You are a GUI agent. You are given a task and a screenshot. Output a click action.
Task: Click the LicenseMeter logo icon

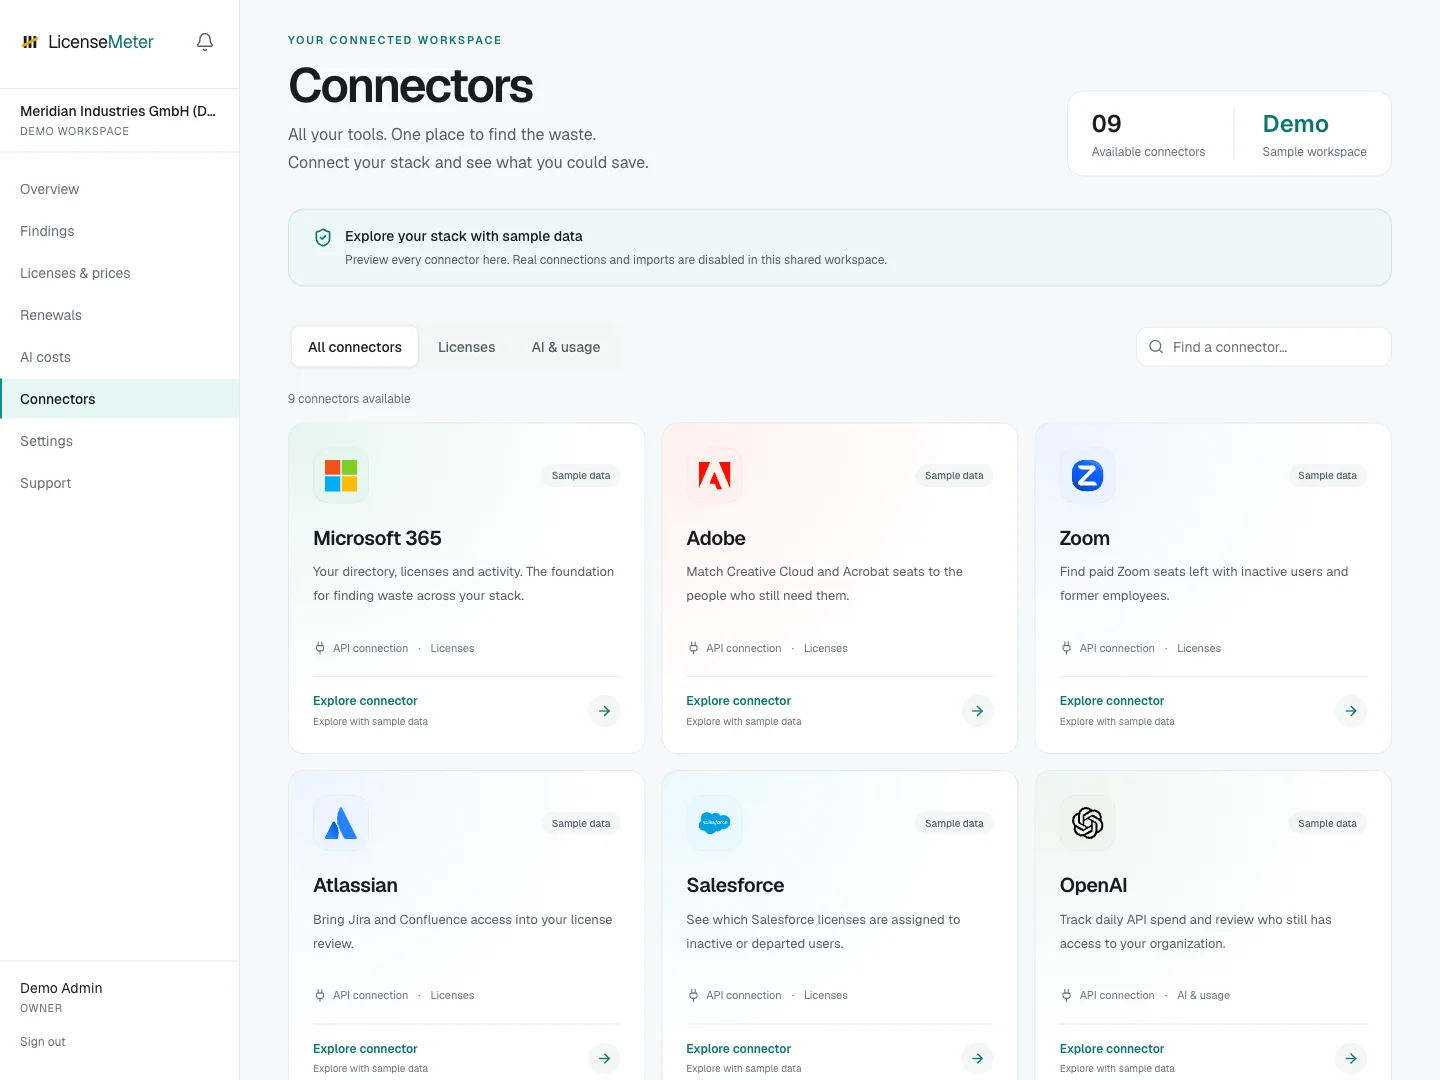(30, 42)
